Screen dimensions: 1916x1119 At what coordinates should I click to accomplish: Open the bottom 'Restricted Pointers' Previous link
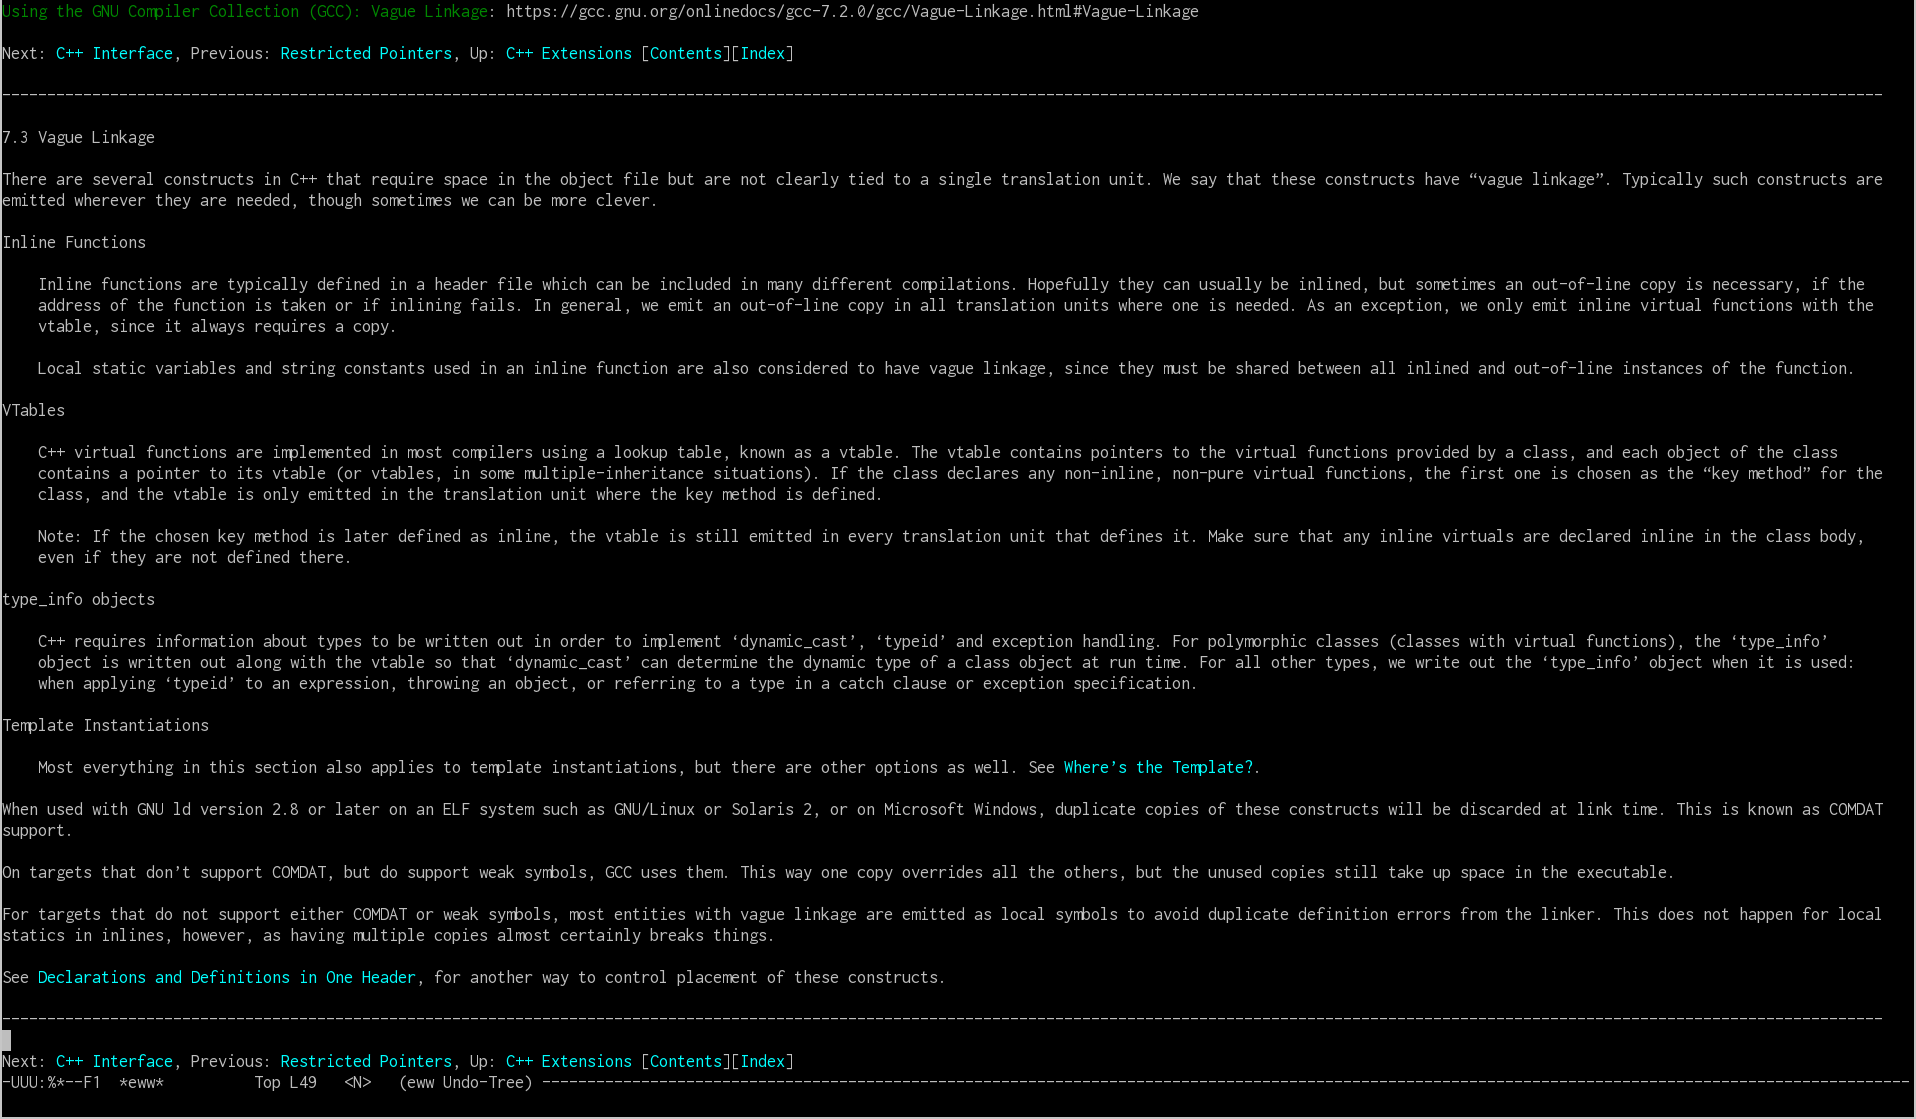(366, 1061)
